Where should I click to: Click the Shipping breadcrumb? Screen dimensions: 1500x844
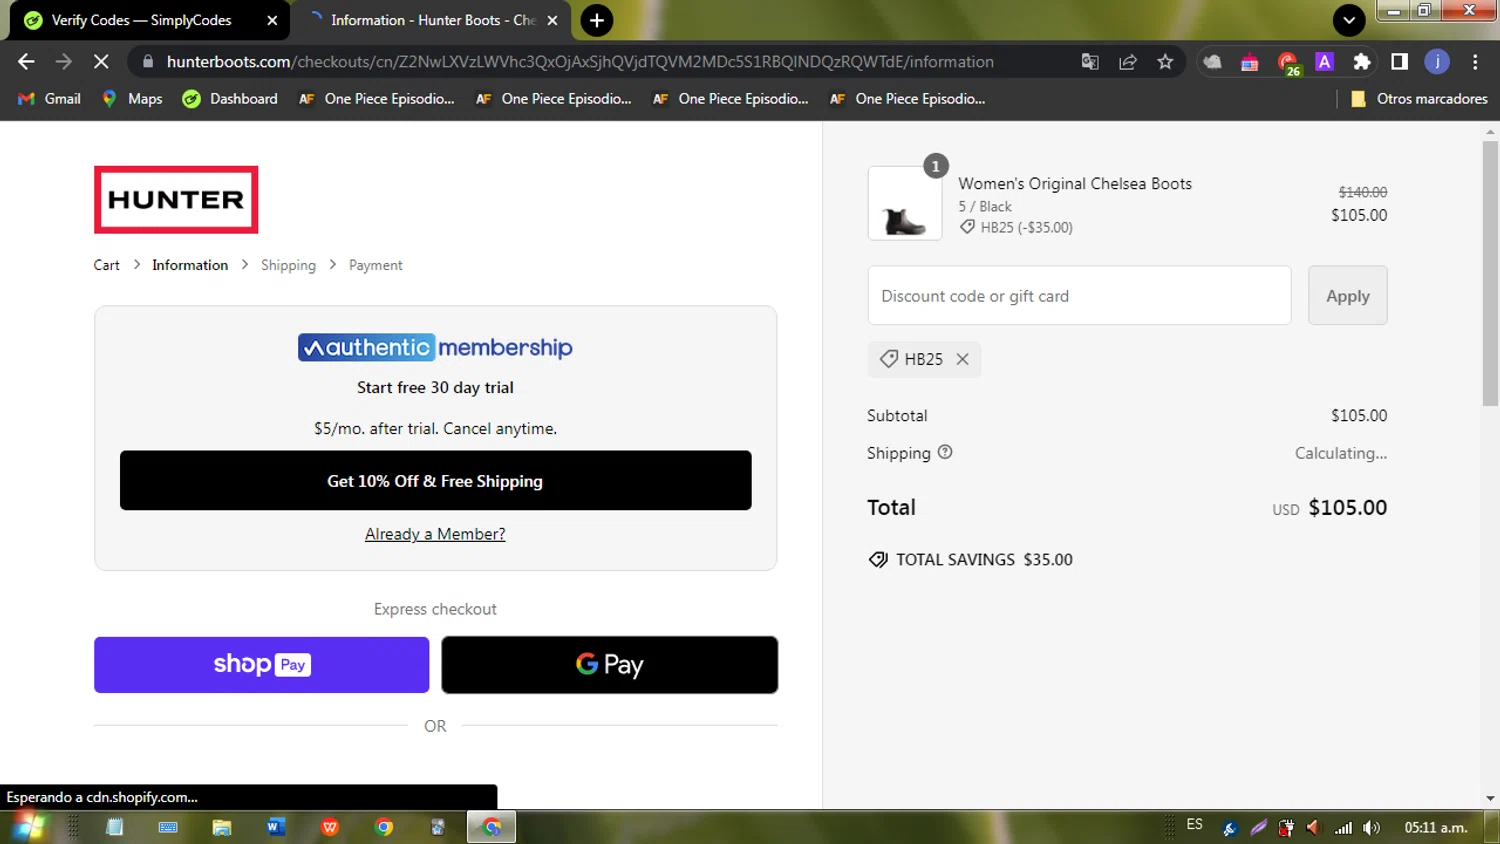[288, 265]
